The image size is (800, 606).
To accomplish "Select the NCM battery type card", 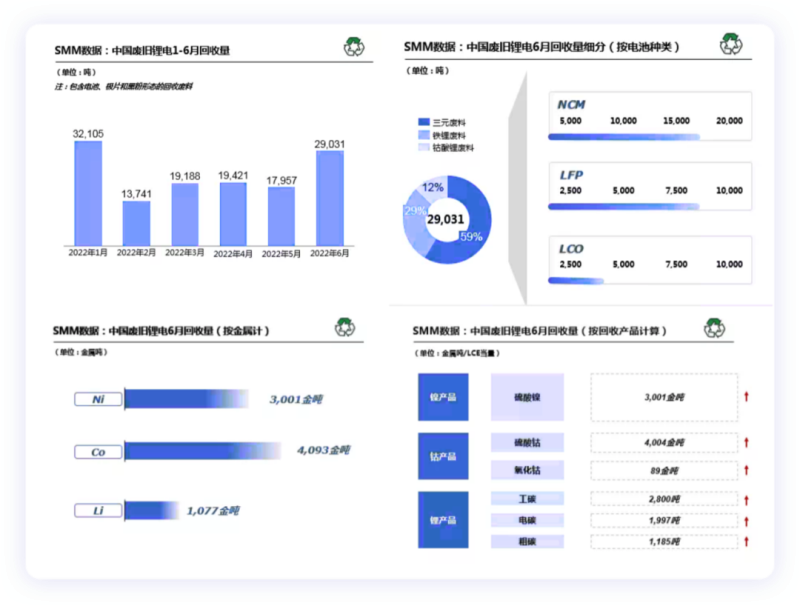I will tap(649, 120).
